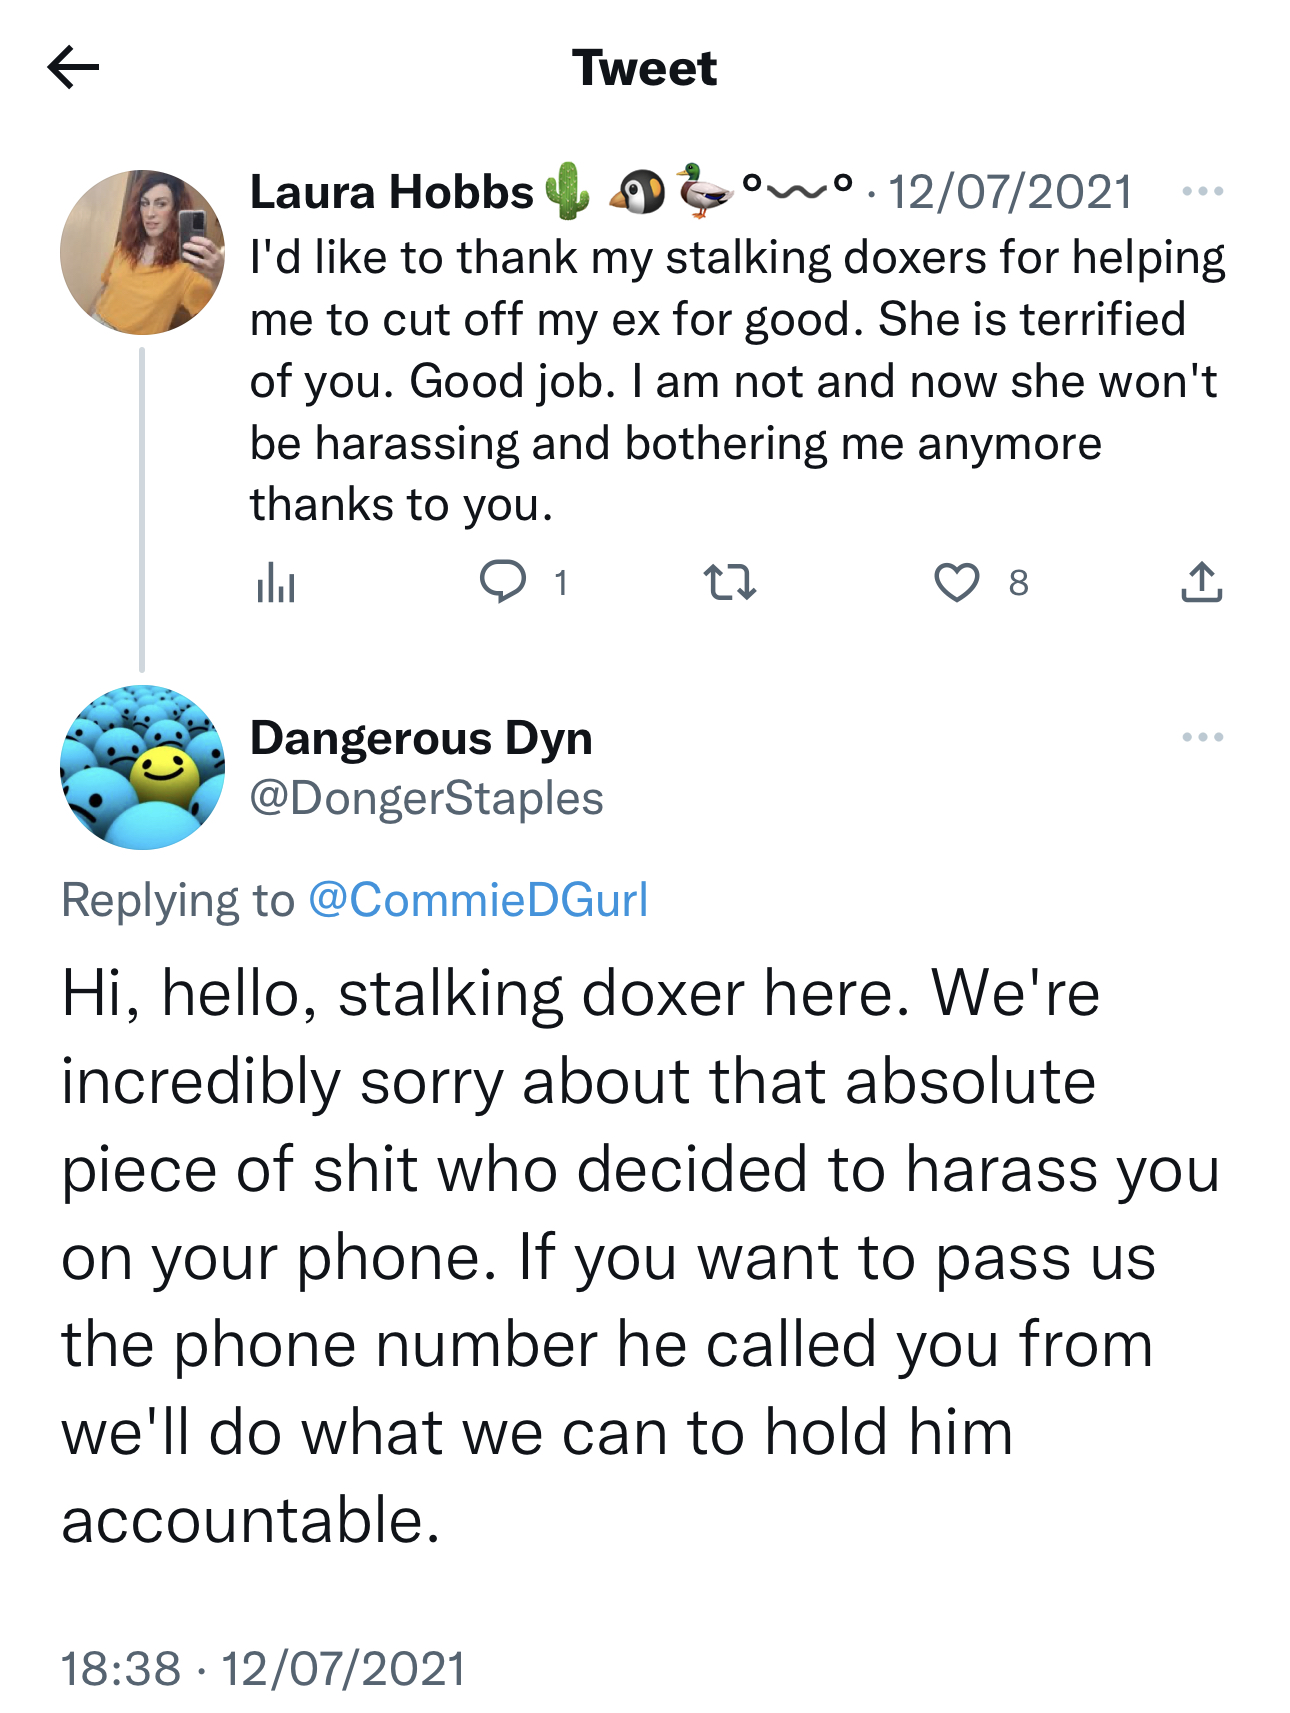The image size is (1290, 1713).
Task: Retweet Laura Hobbs' tweet
Action: (729, 582)
